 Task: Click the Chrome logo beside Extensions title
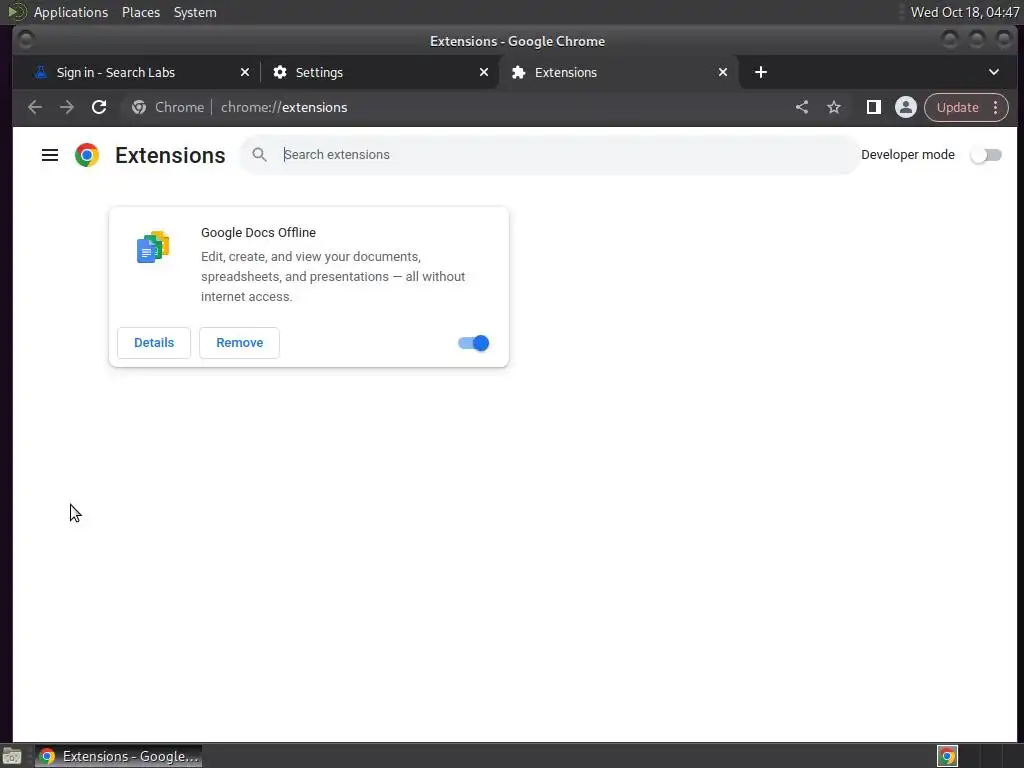click(x=87, y=155)
